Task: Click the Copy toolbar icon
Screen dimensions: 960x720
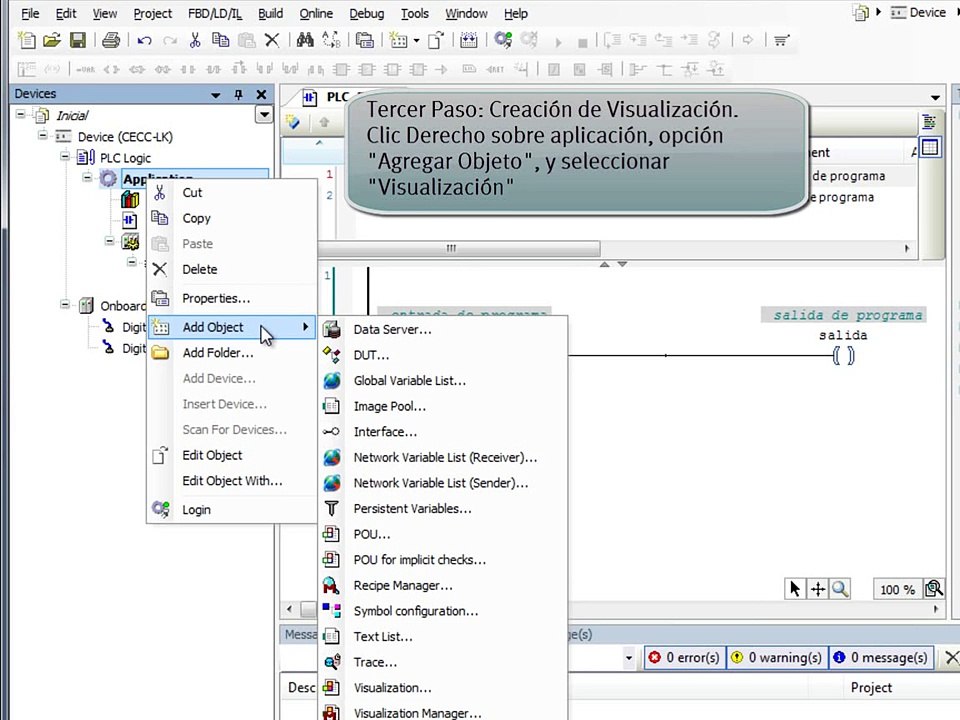Action: point(220,40)
